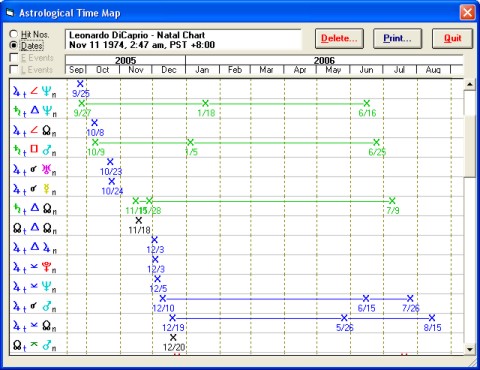
Task: Click the 10/24 hit marker
Action: tap(111, 181)
